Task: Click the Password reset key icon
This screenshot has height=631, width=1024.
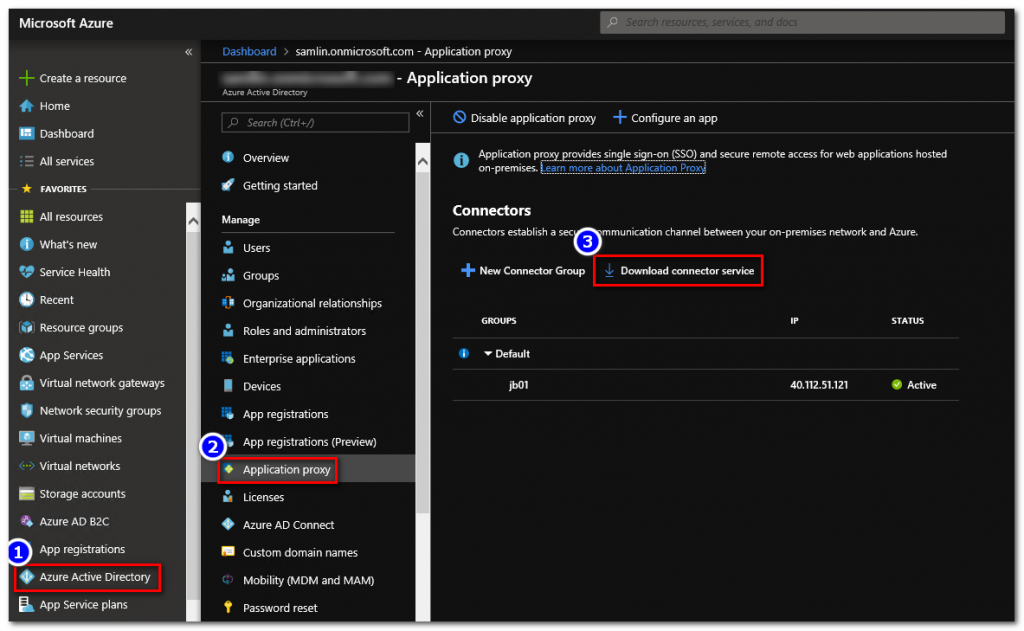Action: (228, 607)
